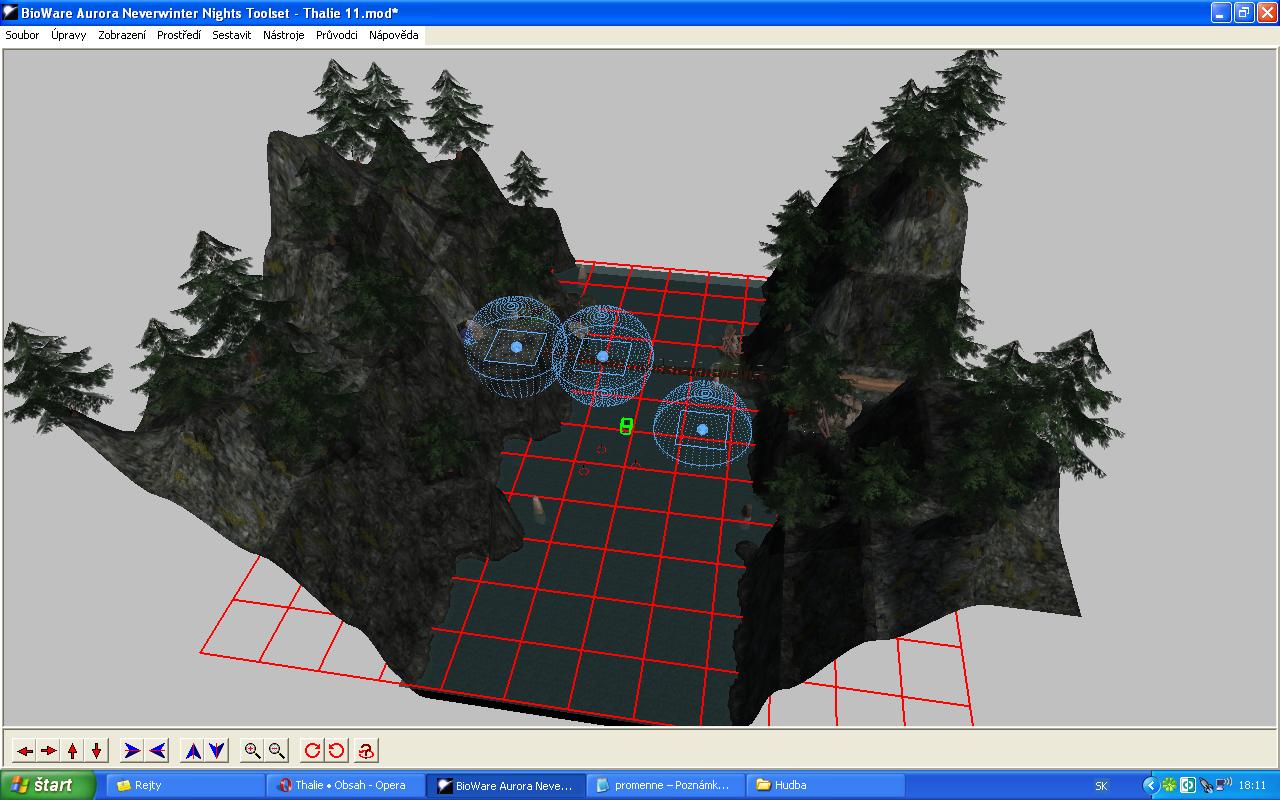
Task: Click the blue downward arrowhead icon
Action: [217, 750]
